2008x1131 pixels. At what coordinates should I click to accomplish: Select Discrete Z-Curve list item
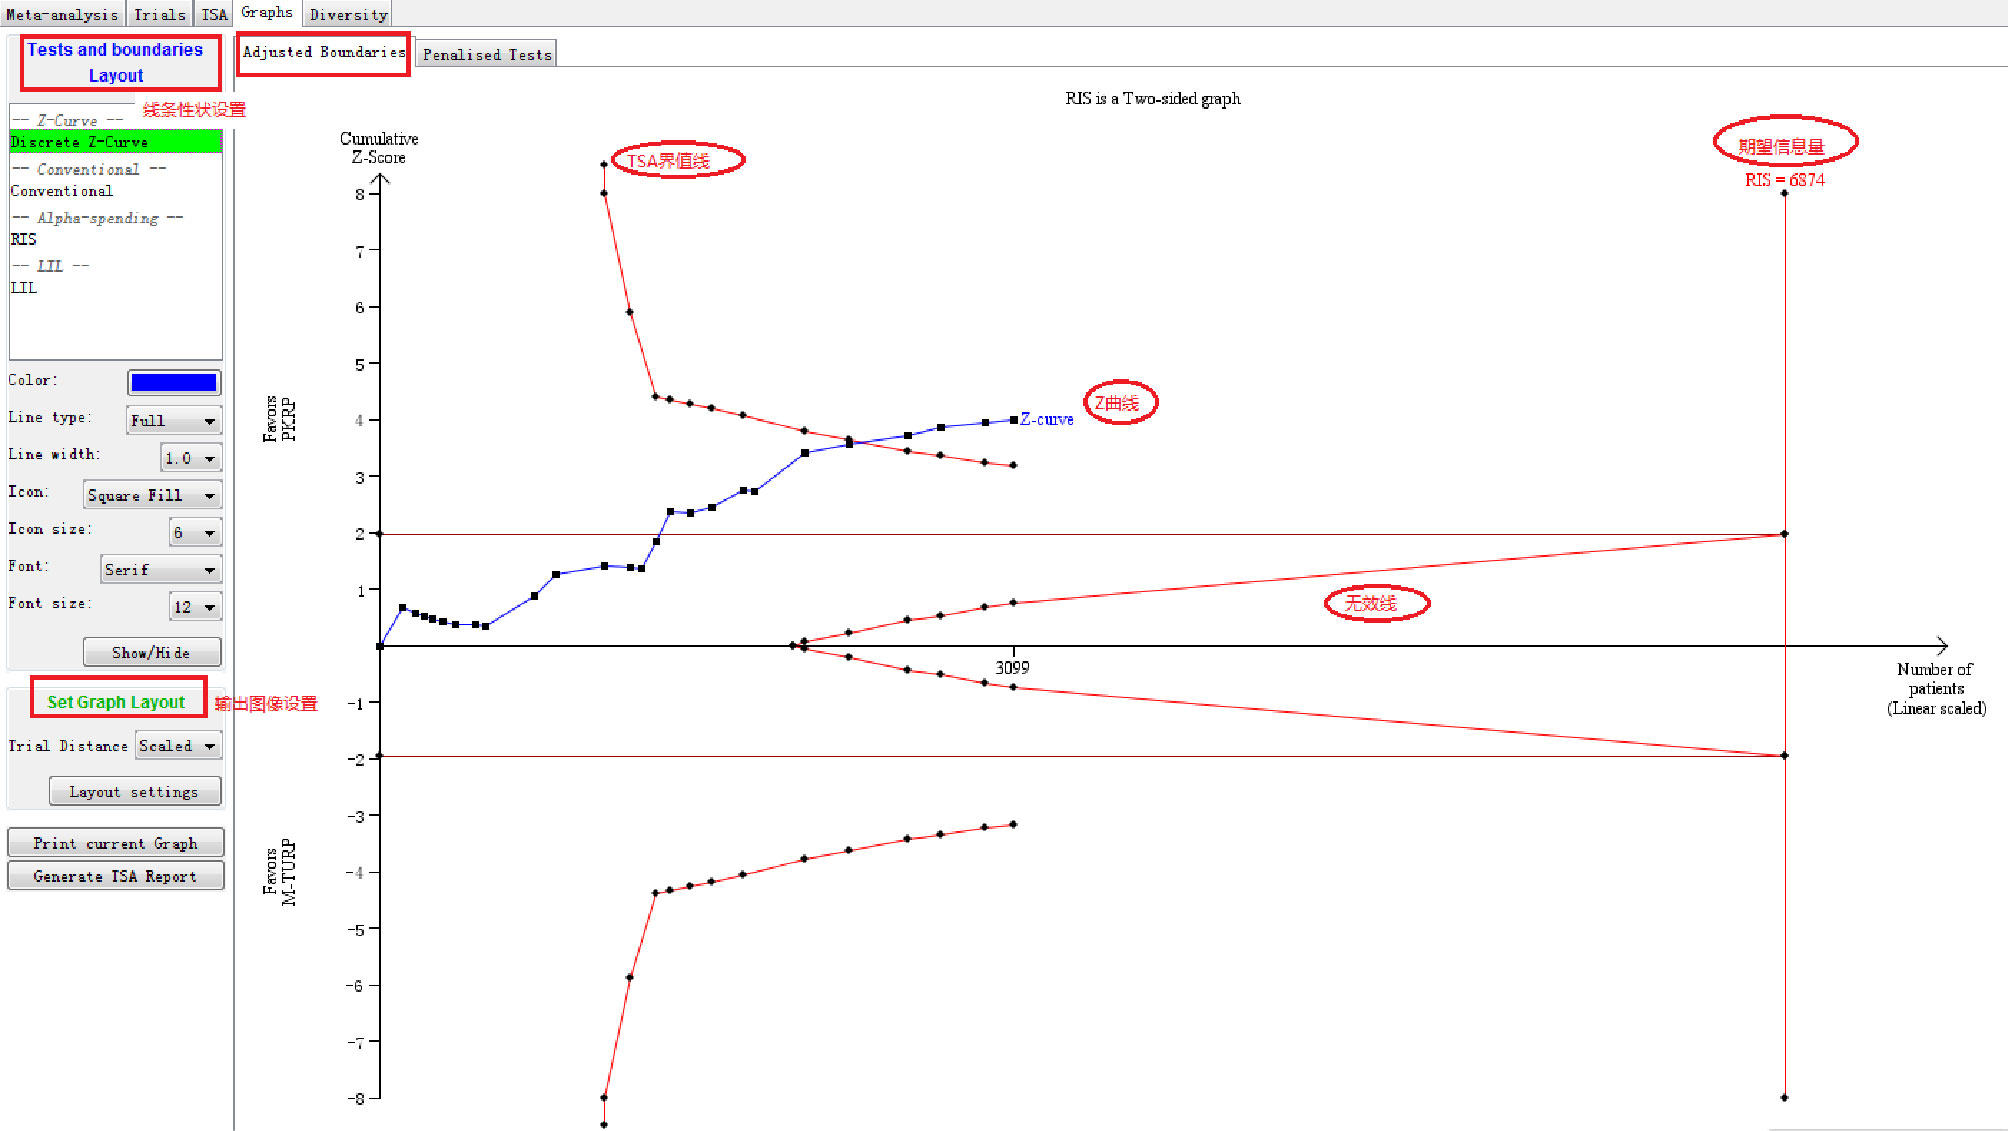80,142
